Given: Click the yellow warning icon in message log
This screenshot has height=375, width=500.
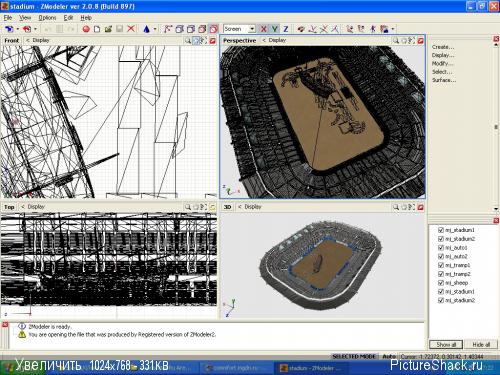Looking at the screenshot, I should [x=22, y=334].
